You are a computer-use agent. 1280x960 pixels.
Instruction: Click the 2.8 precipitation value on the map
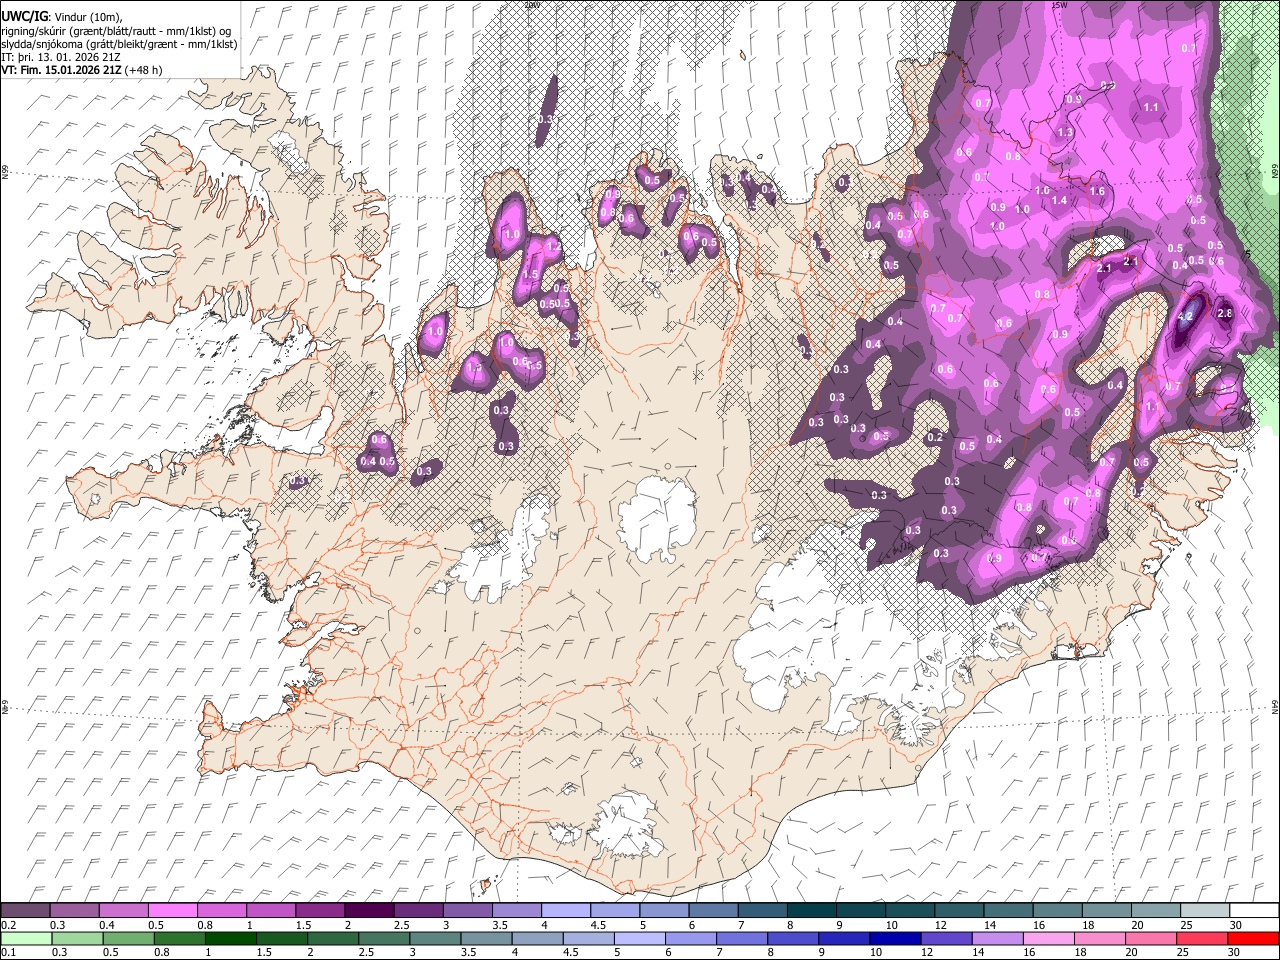pyautogui.click(x=1225, y=313)
